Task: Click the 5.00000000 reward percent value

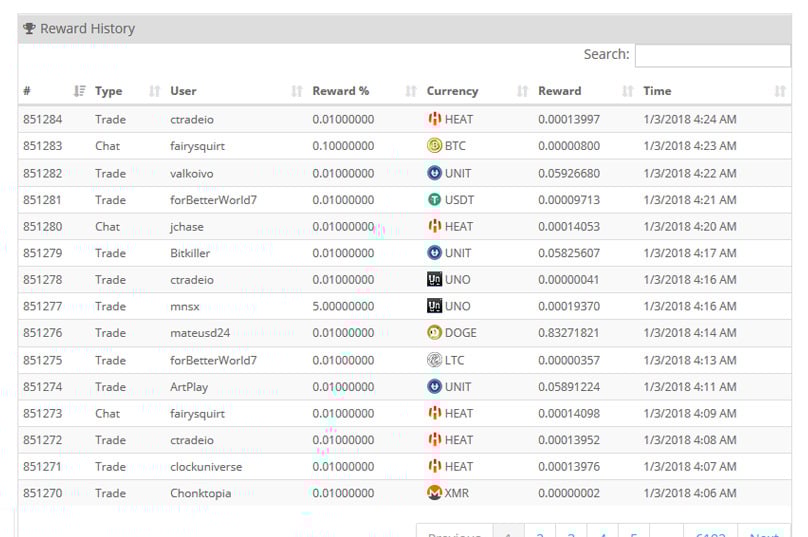Action: click(343, 306)
